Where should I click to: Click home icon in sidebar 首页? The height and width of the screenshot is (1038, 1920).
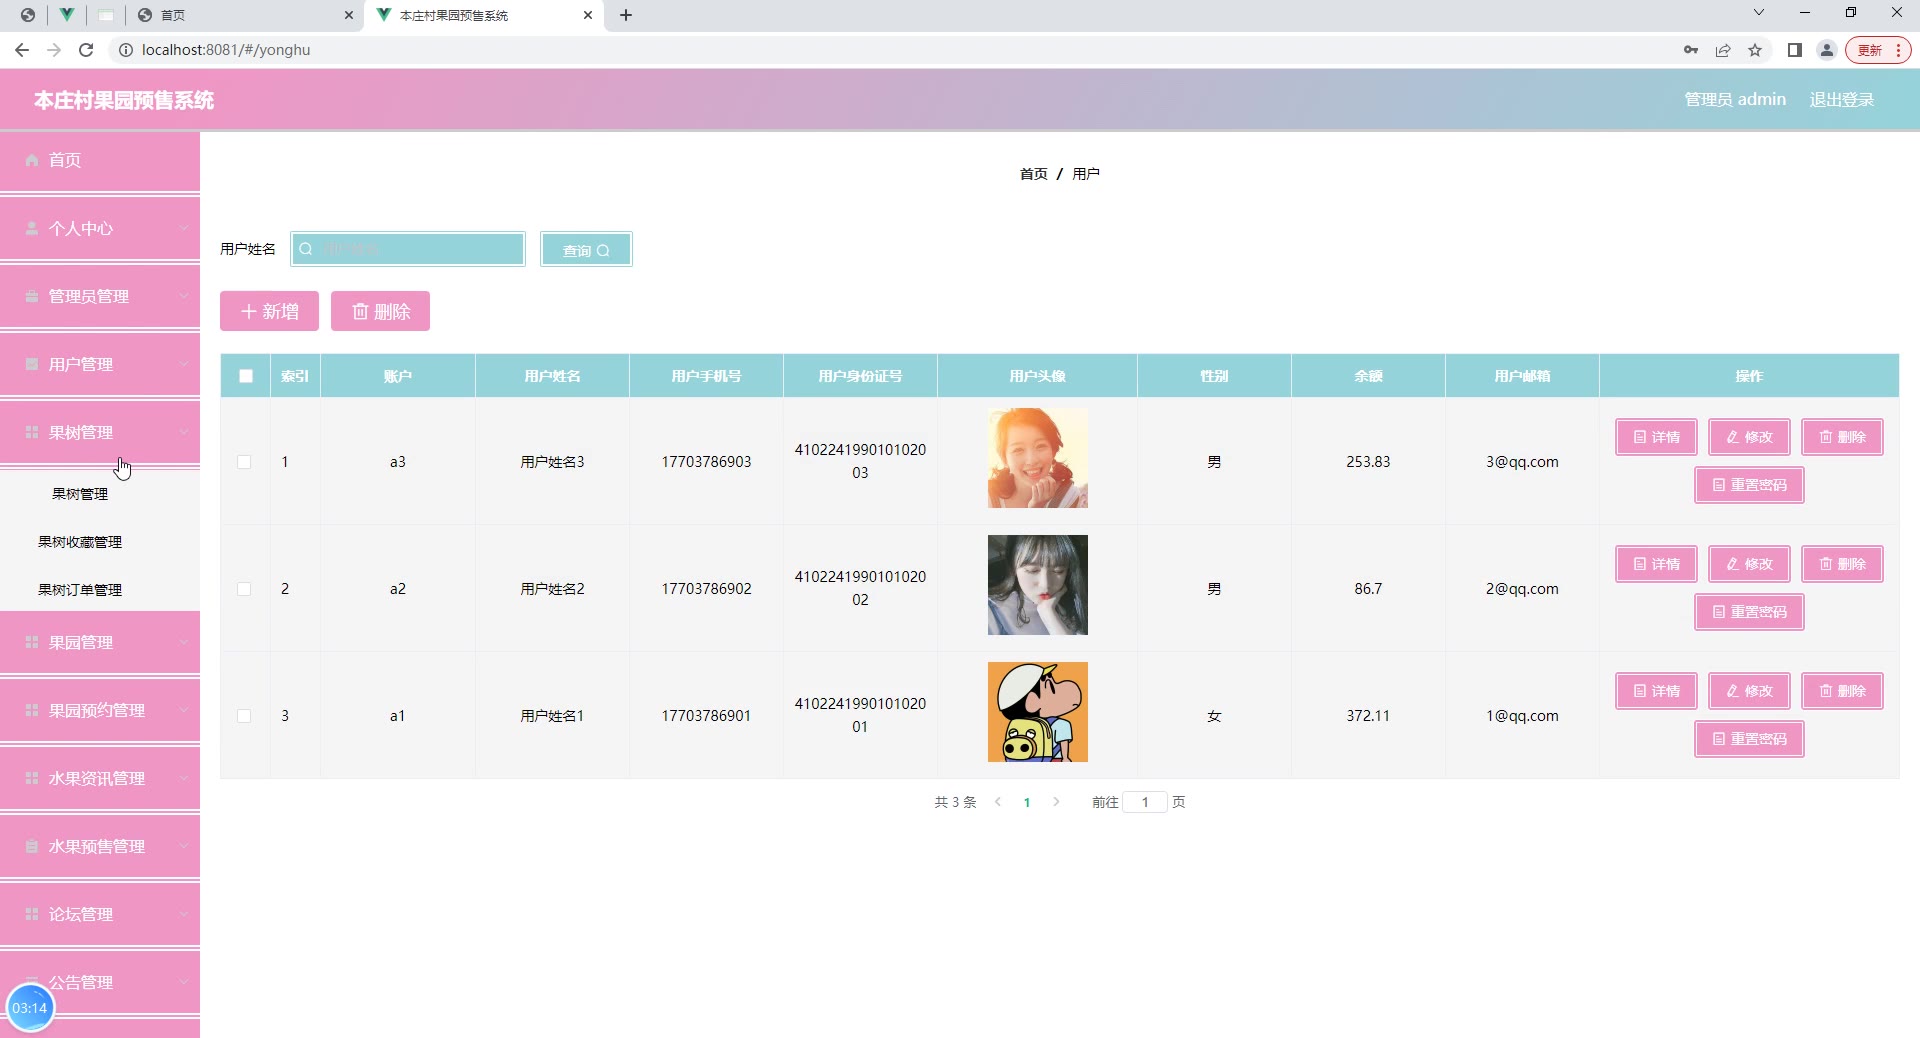pyautogui.click(x=32, y=160)
